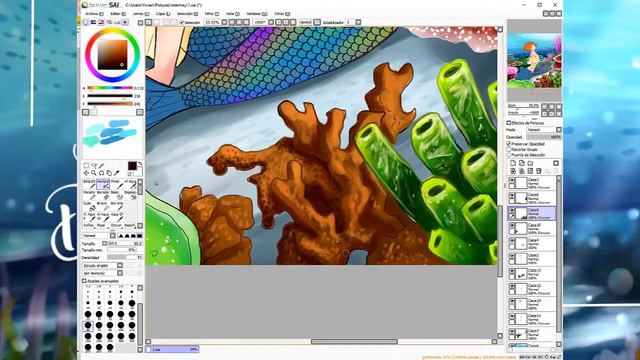Screen dimensions: 640x360
Task: Show the color wheel panel icon
Action: pyautogui.click(x=86, y=22)
